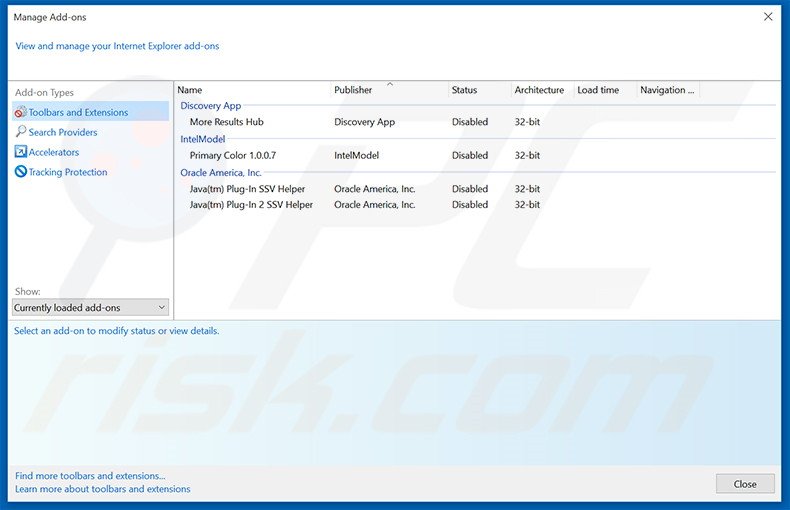Select the Primary Color 1.0.0.7 add-on

click(x=232, y=156)
